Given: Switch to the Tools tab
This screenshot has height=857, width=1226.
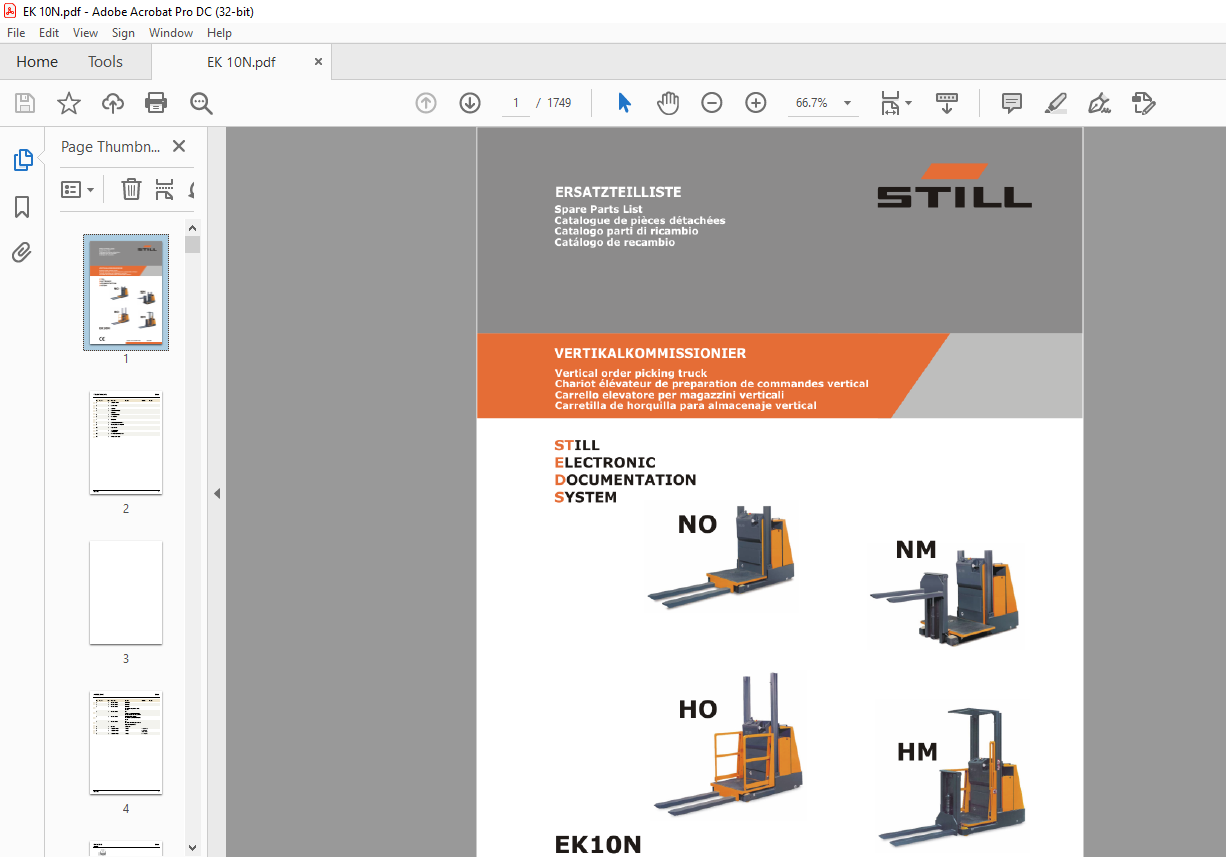Looking at the screenshot, I should click(105, 62).
